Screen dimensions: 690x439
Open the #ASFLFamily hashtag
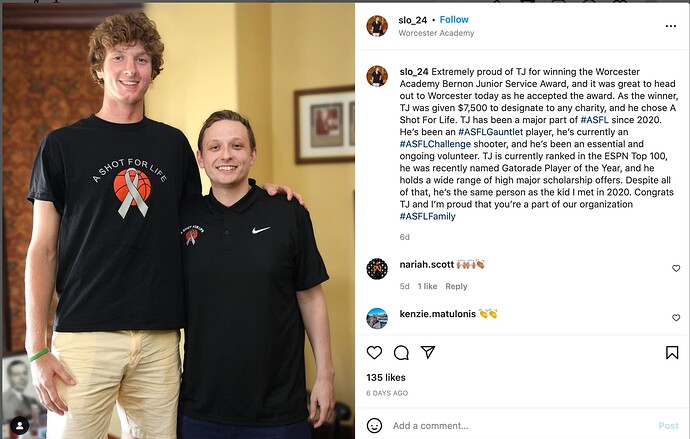[x=427, y=216]
